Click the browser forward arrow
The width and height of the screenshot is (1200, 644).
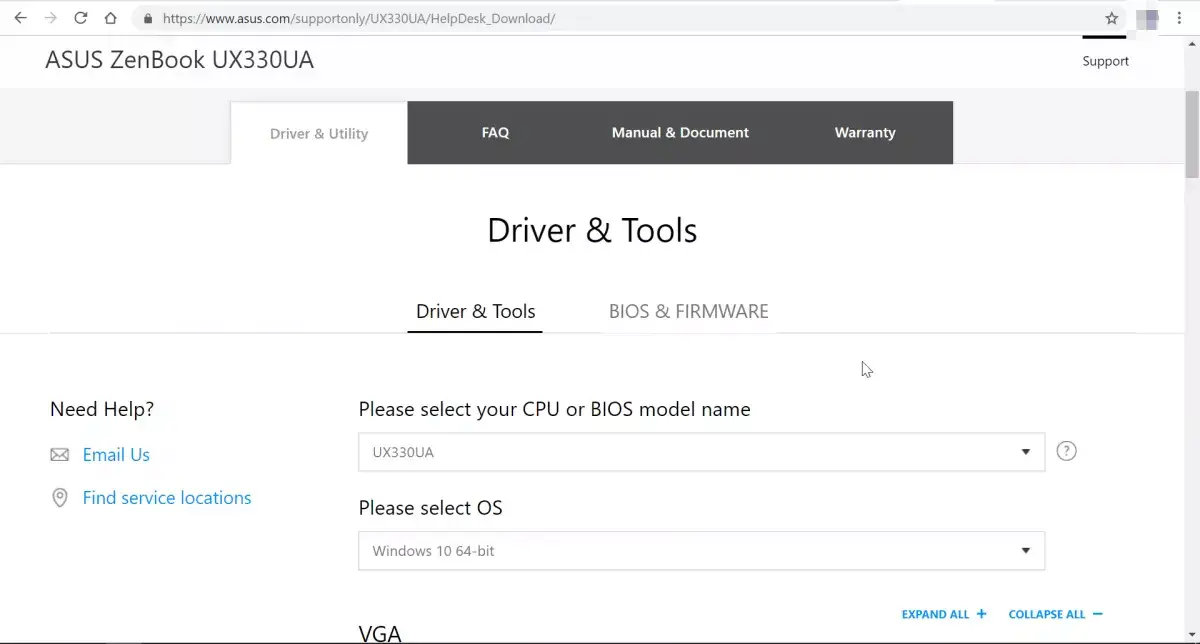[51, 18]
